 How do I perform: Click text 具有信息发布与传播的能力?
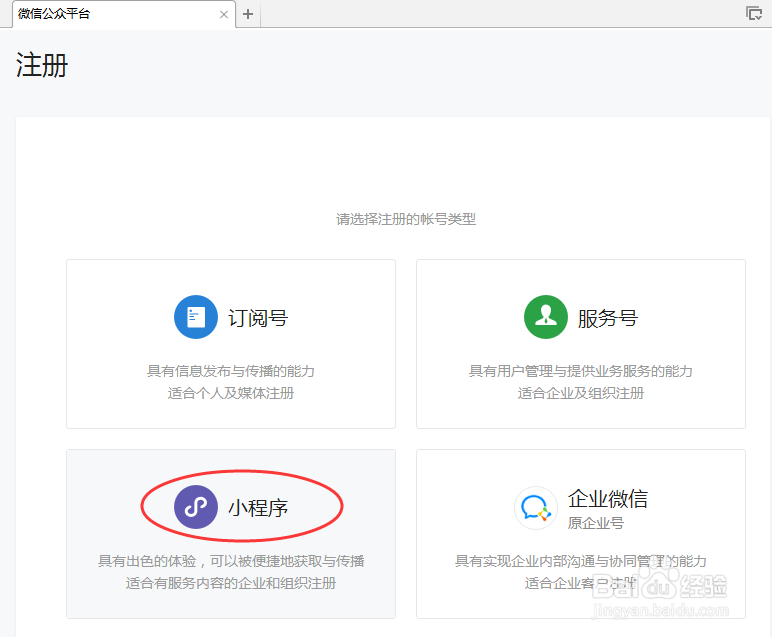[x=231, y=371]
